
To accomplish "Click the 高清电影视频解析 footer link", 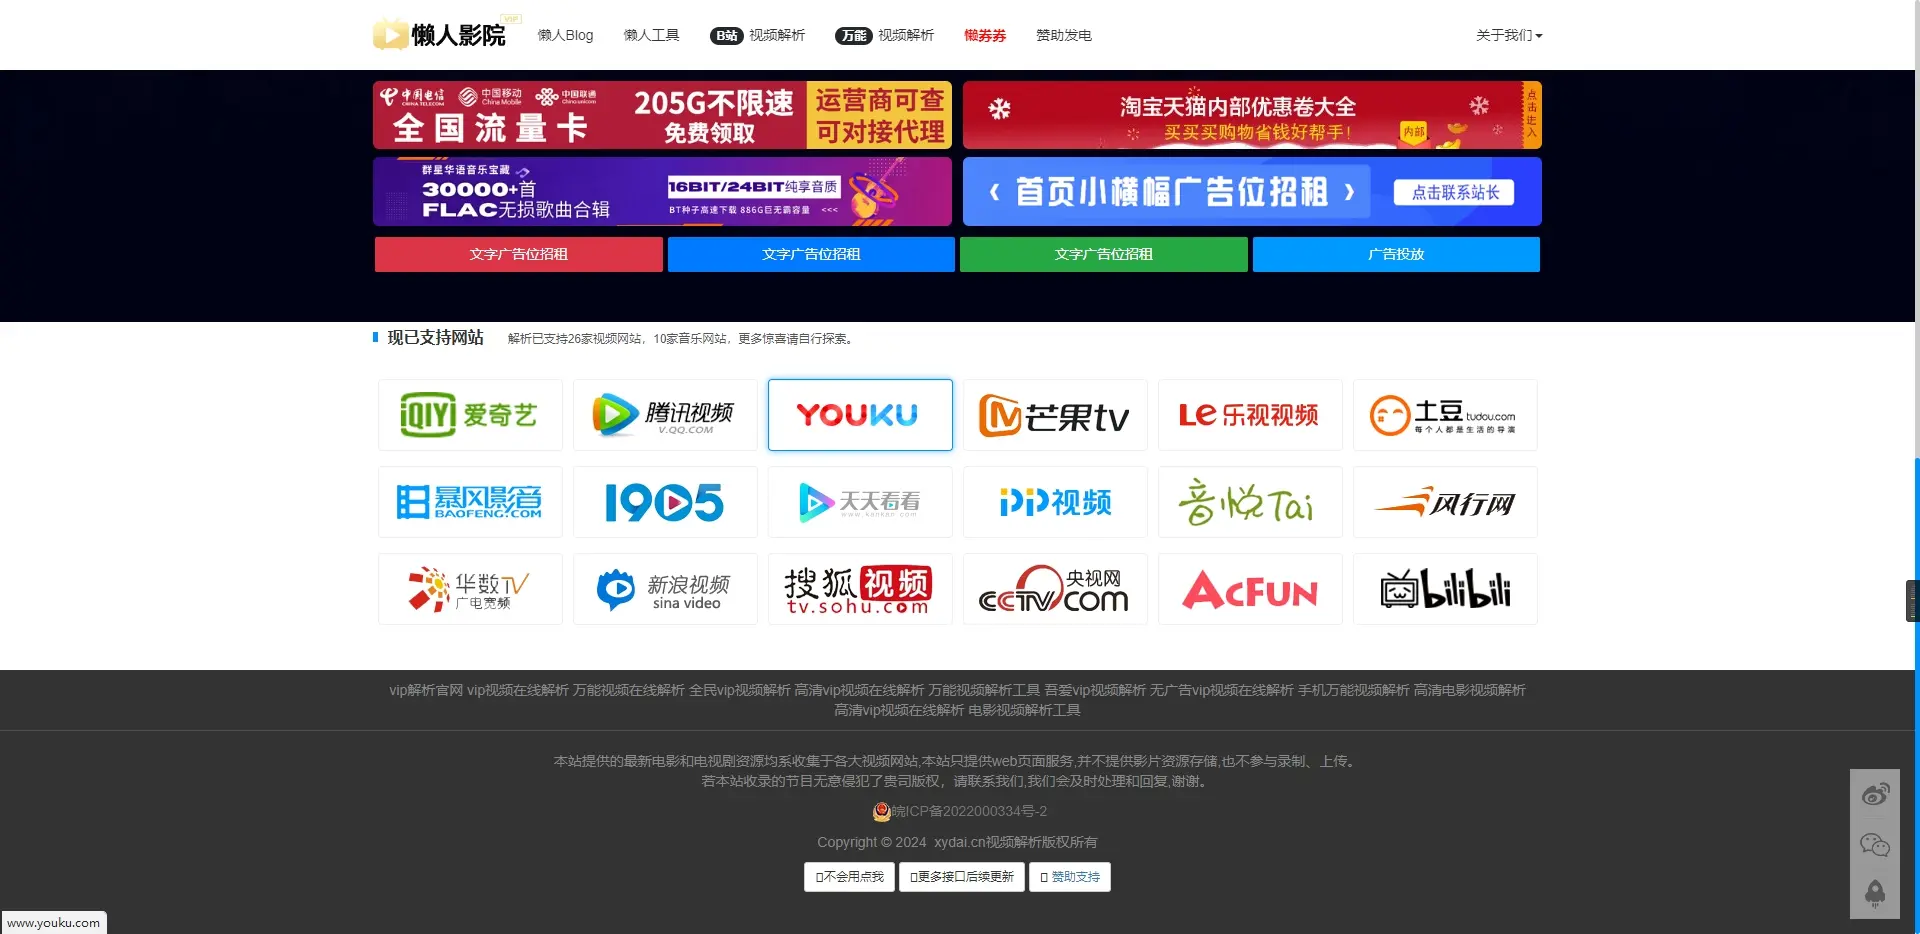I will point(1469,690).
